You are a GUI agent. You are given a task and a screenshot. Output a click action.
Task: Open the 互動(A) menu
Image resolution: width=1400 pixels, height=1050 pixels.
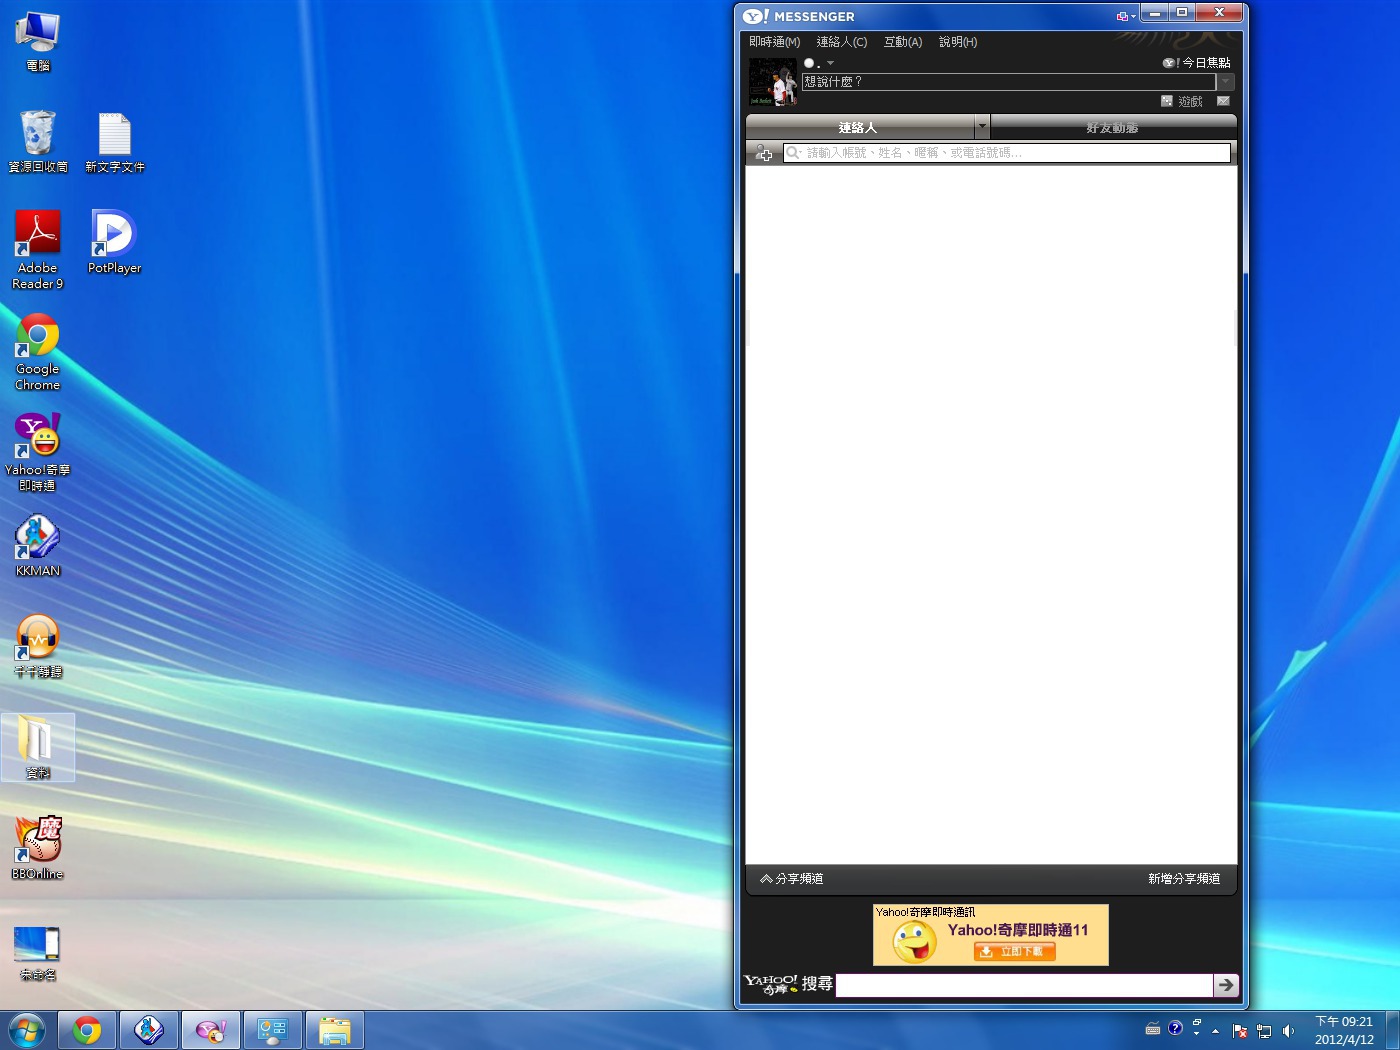pyautogui.click(x=902, y=42)
